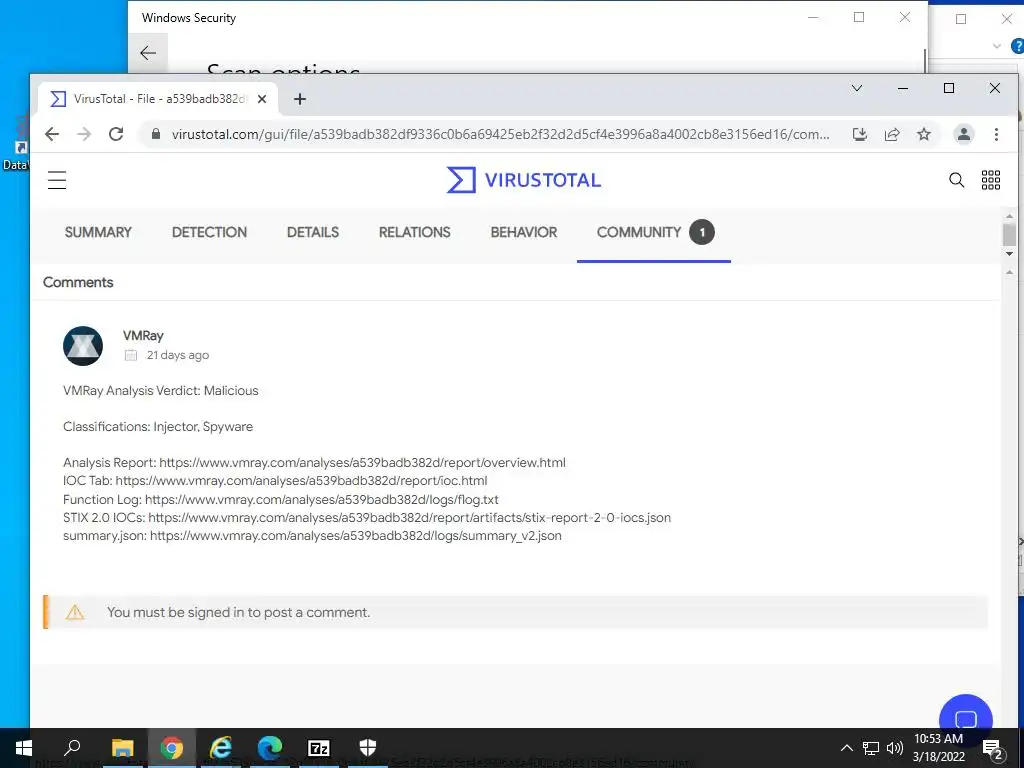Open the blue chat bubble widget
The width and height of the screenshot is (1024, 768).
click(965, 717)
